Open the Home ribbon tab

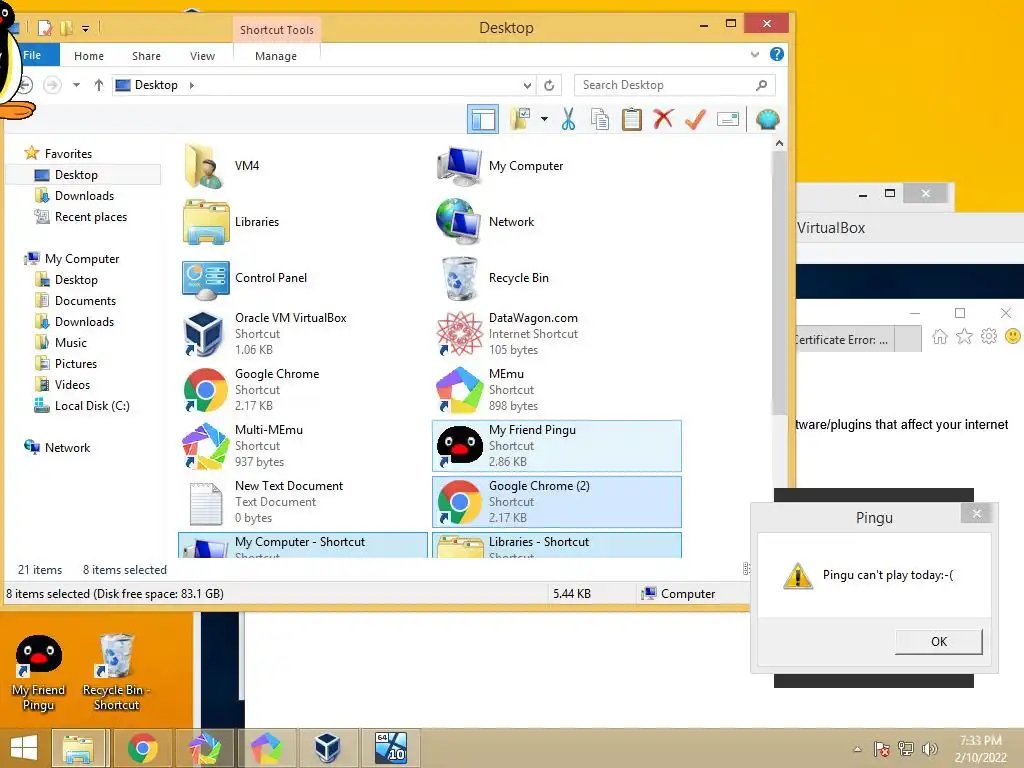(89, 56)
